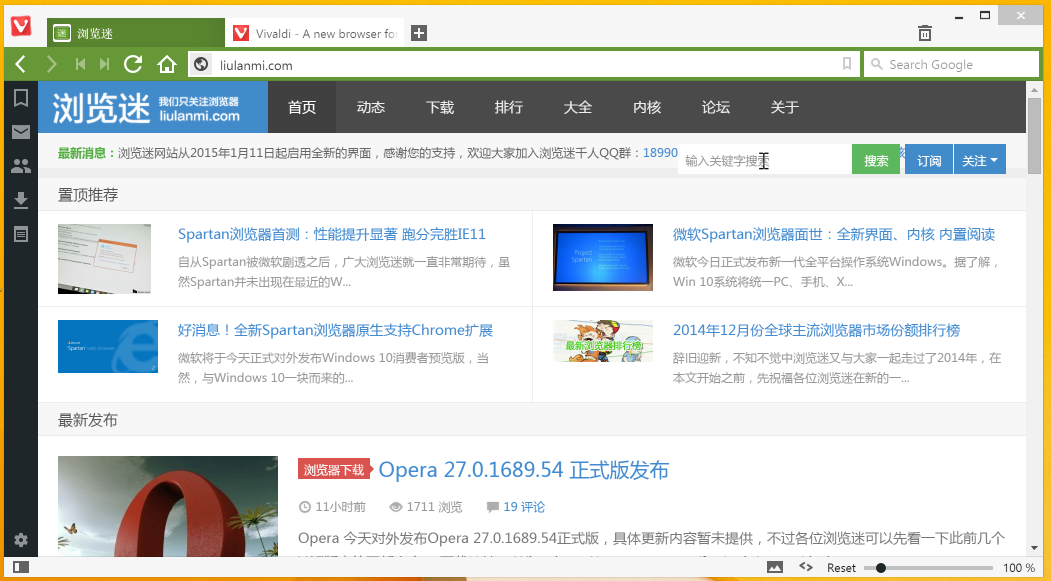
Task: Open the 论坛 navigation item
Action: coord(715,107)
